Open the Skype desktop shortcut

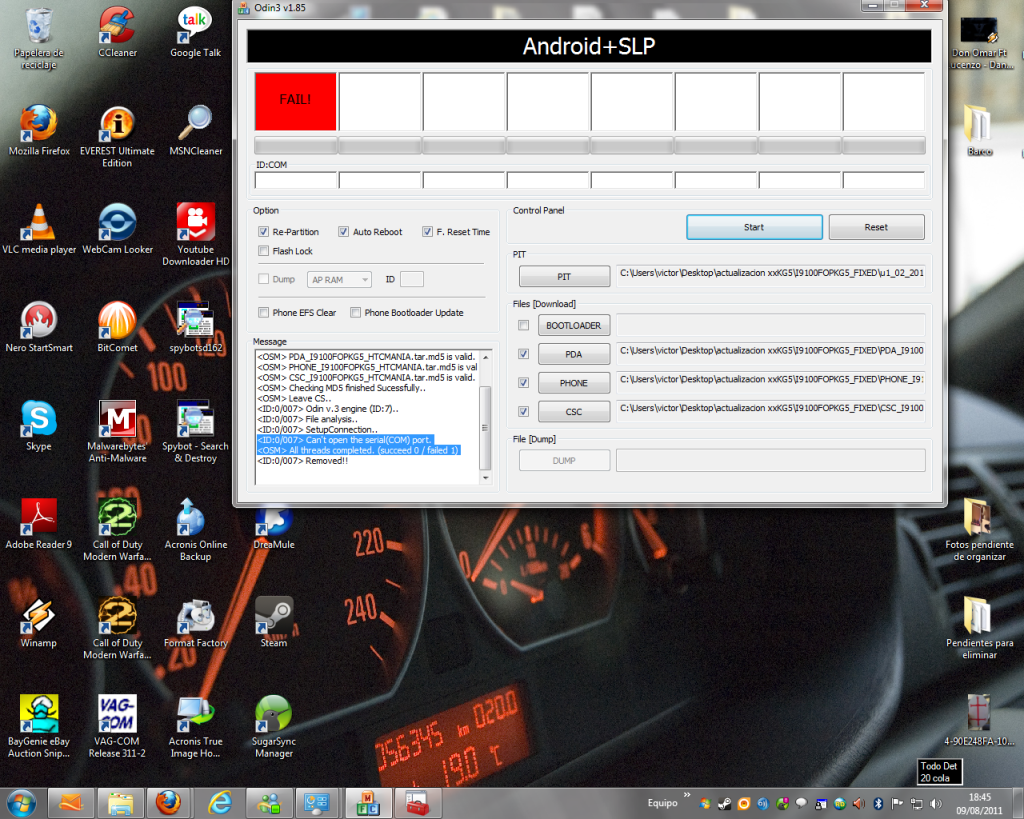(x=38, y=419)
